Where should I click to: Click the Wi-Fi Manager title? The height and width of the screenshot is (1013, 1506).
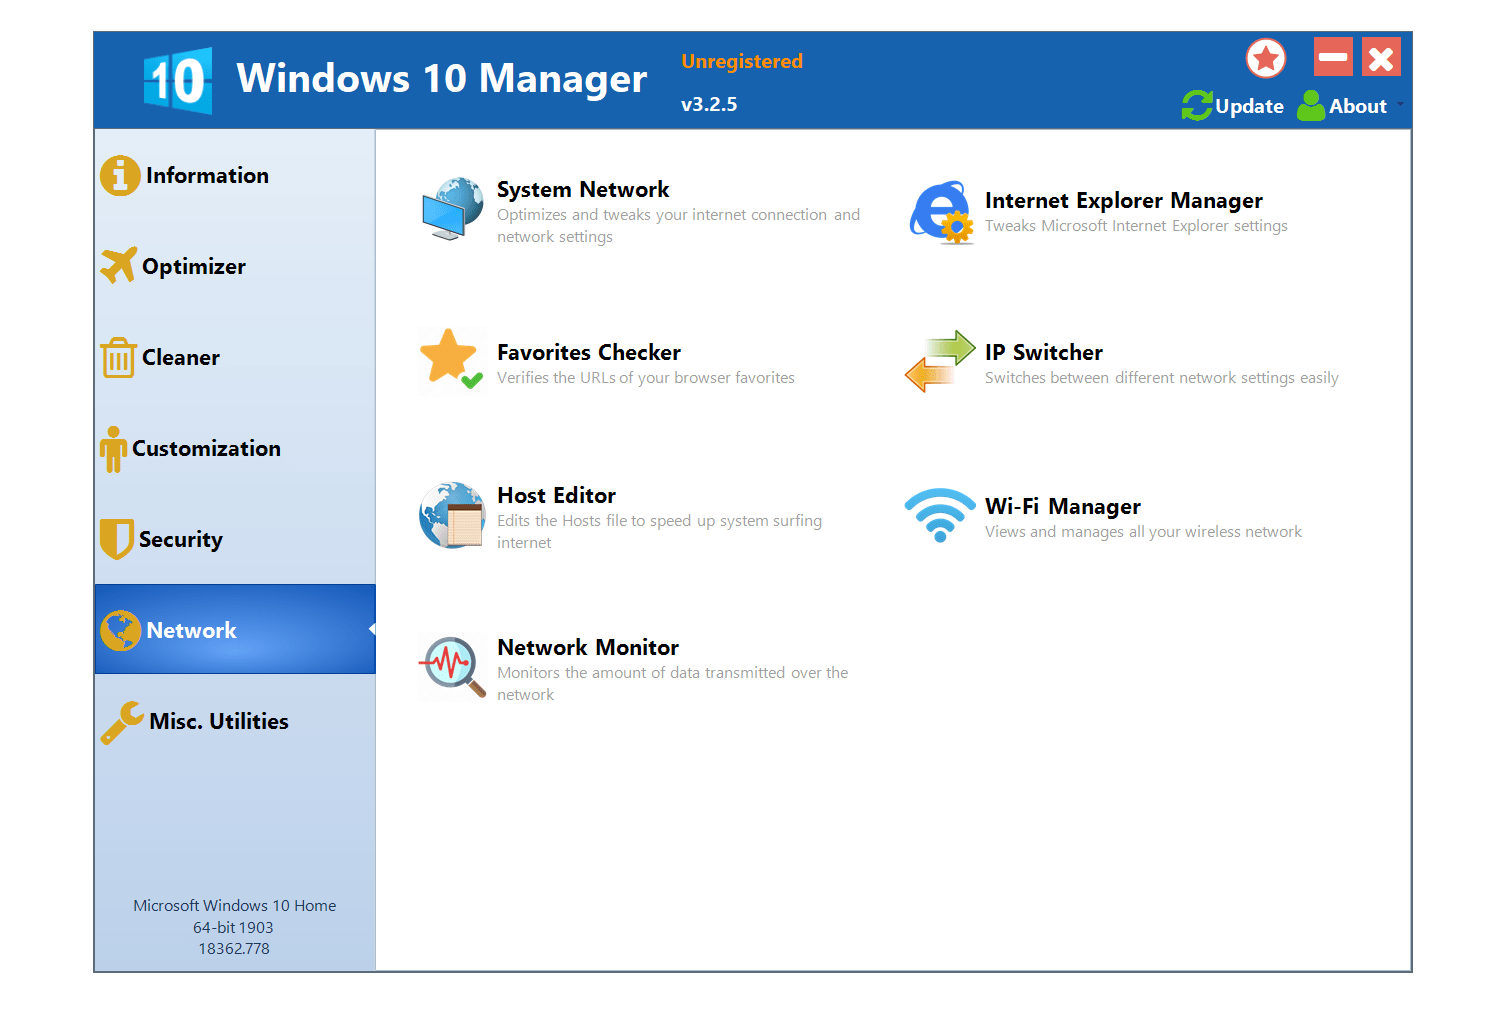coord(1063,507)
